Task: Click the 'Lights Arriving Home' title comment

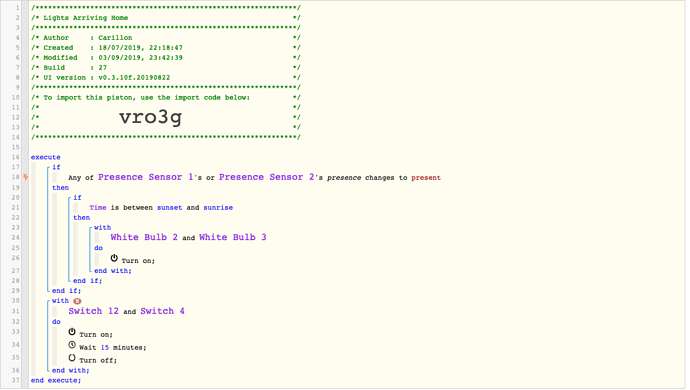Action: (85, 18)
